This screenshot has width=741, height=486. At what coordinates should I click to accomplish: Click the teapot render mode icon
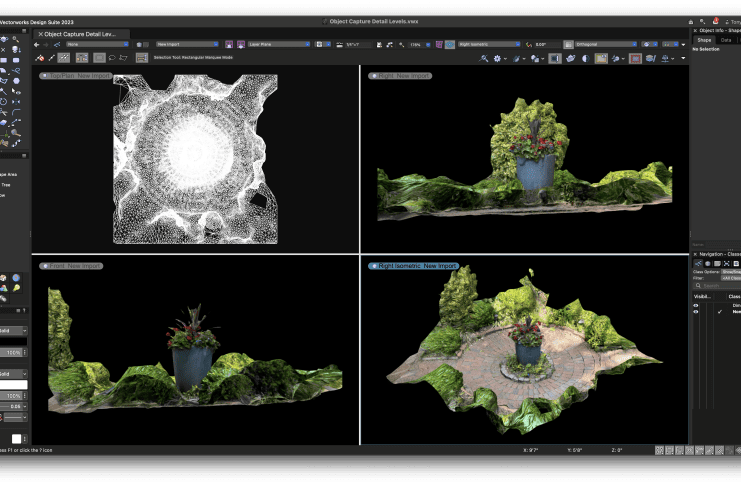tap(569, 59)
